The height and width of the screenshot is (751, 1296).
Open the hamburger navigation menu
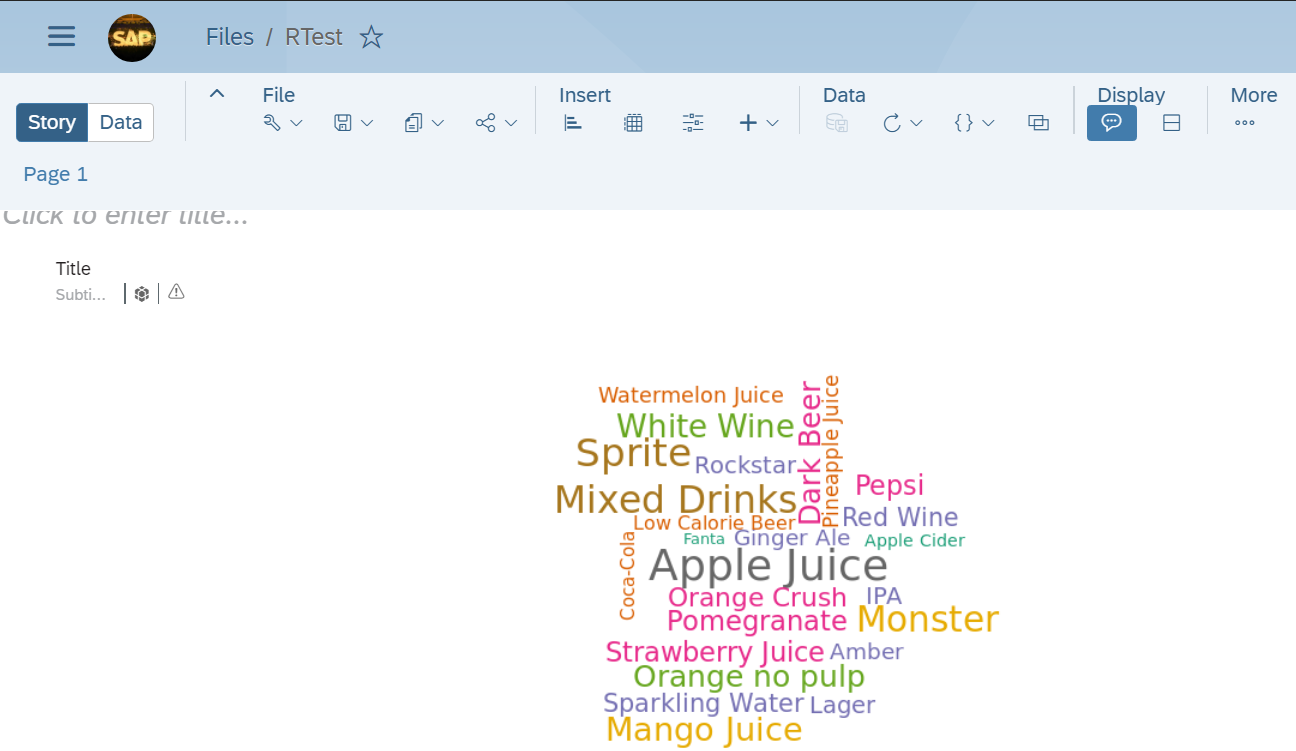[x=62, y=37]
